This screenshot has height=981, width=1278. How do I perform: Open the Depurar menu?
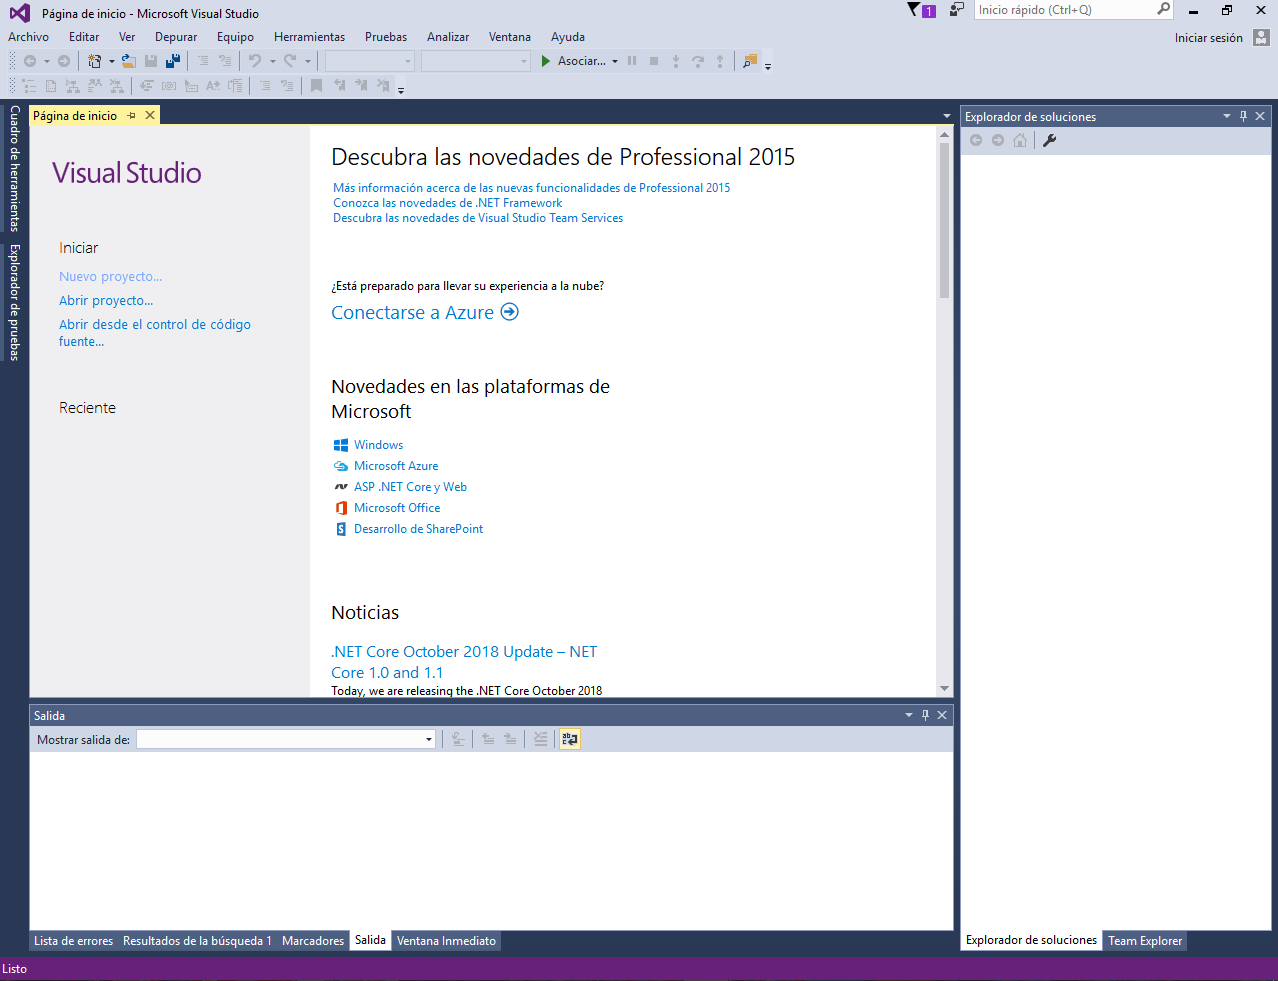pos(176,36)
